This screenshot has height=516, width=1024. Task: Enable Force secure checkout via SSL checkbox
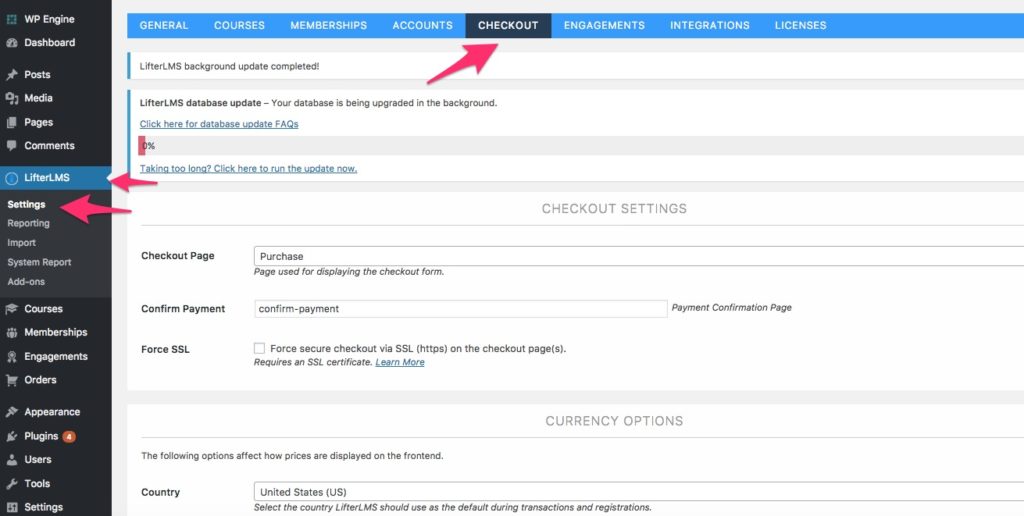pyautogui.click(x=259, y=349)
